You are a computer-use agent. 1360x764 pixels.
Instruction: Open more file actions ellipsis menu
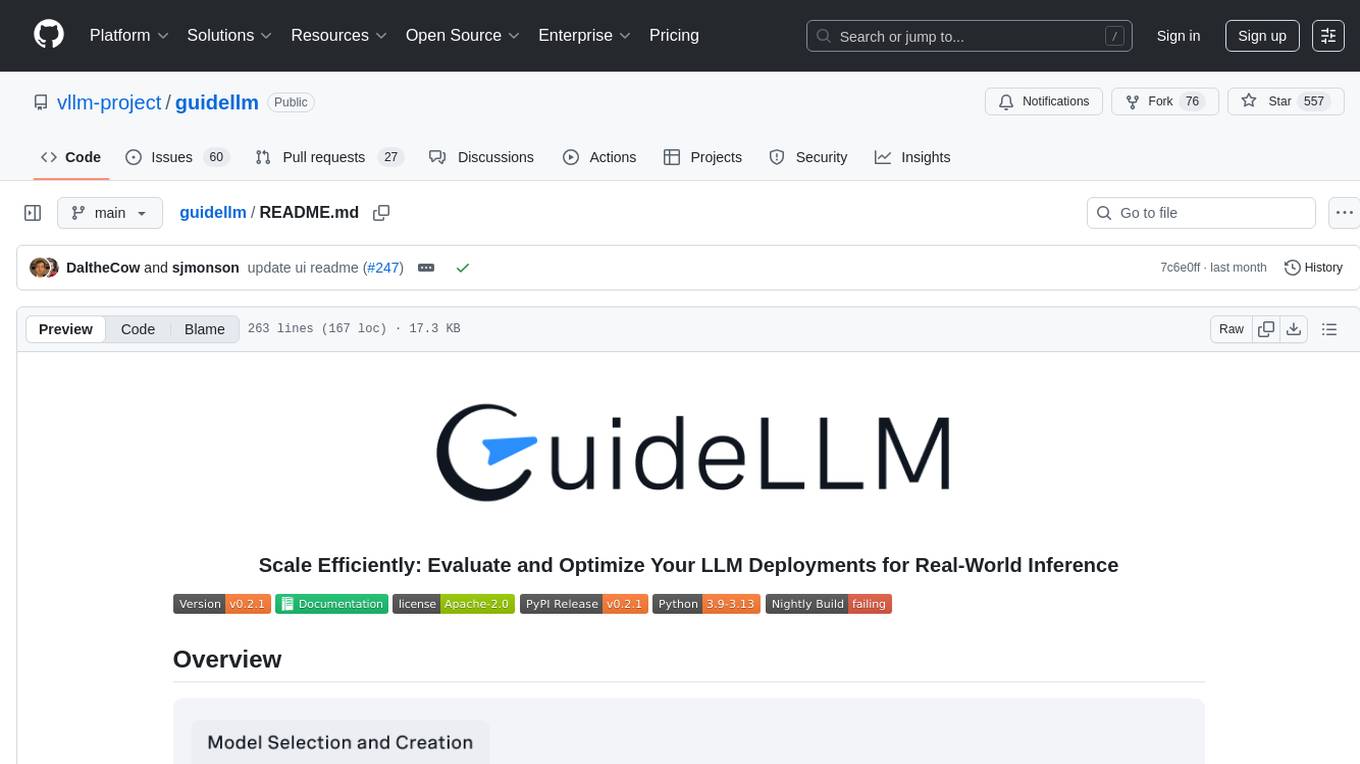pyautogui.click(x=1344, y=213)
